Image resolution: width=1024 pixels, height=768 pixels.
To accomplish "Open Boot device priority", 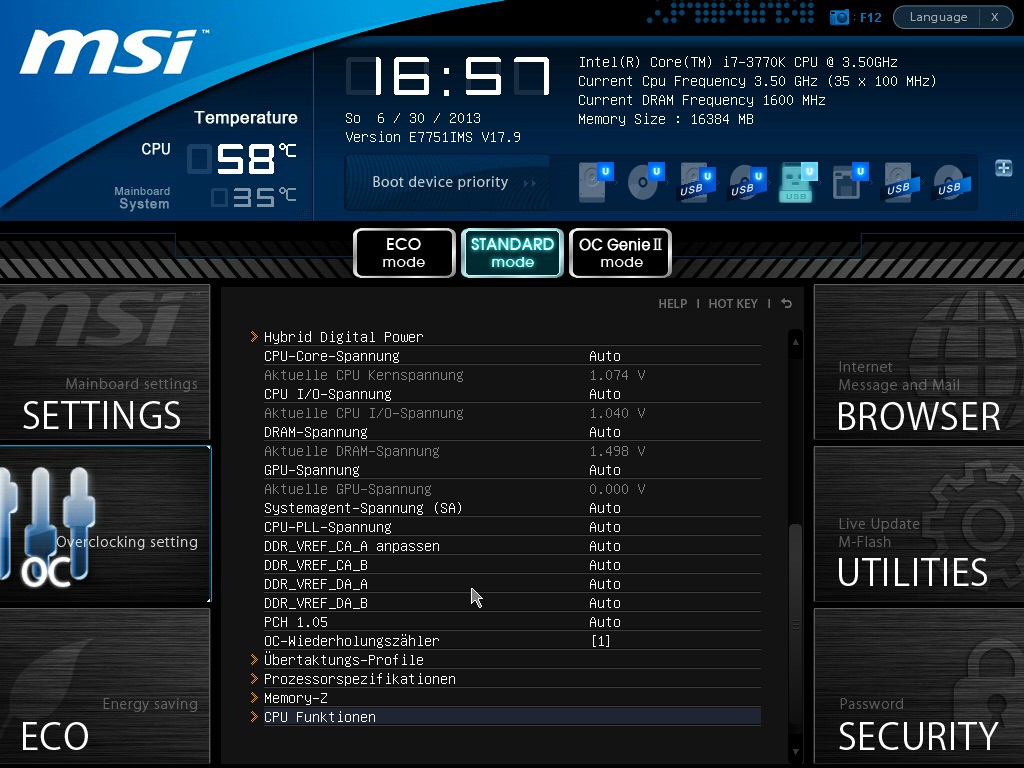I will point(447,182).
